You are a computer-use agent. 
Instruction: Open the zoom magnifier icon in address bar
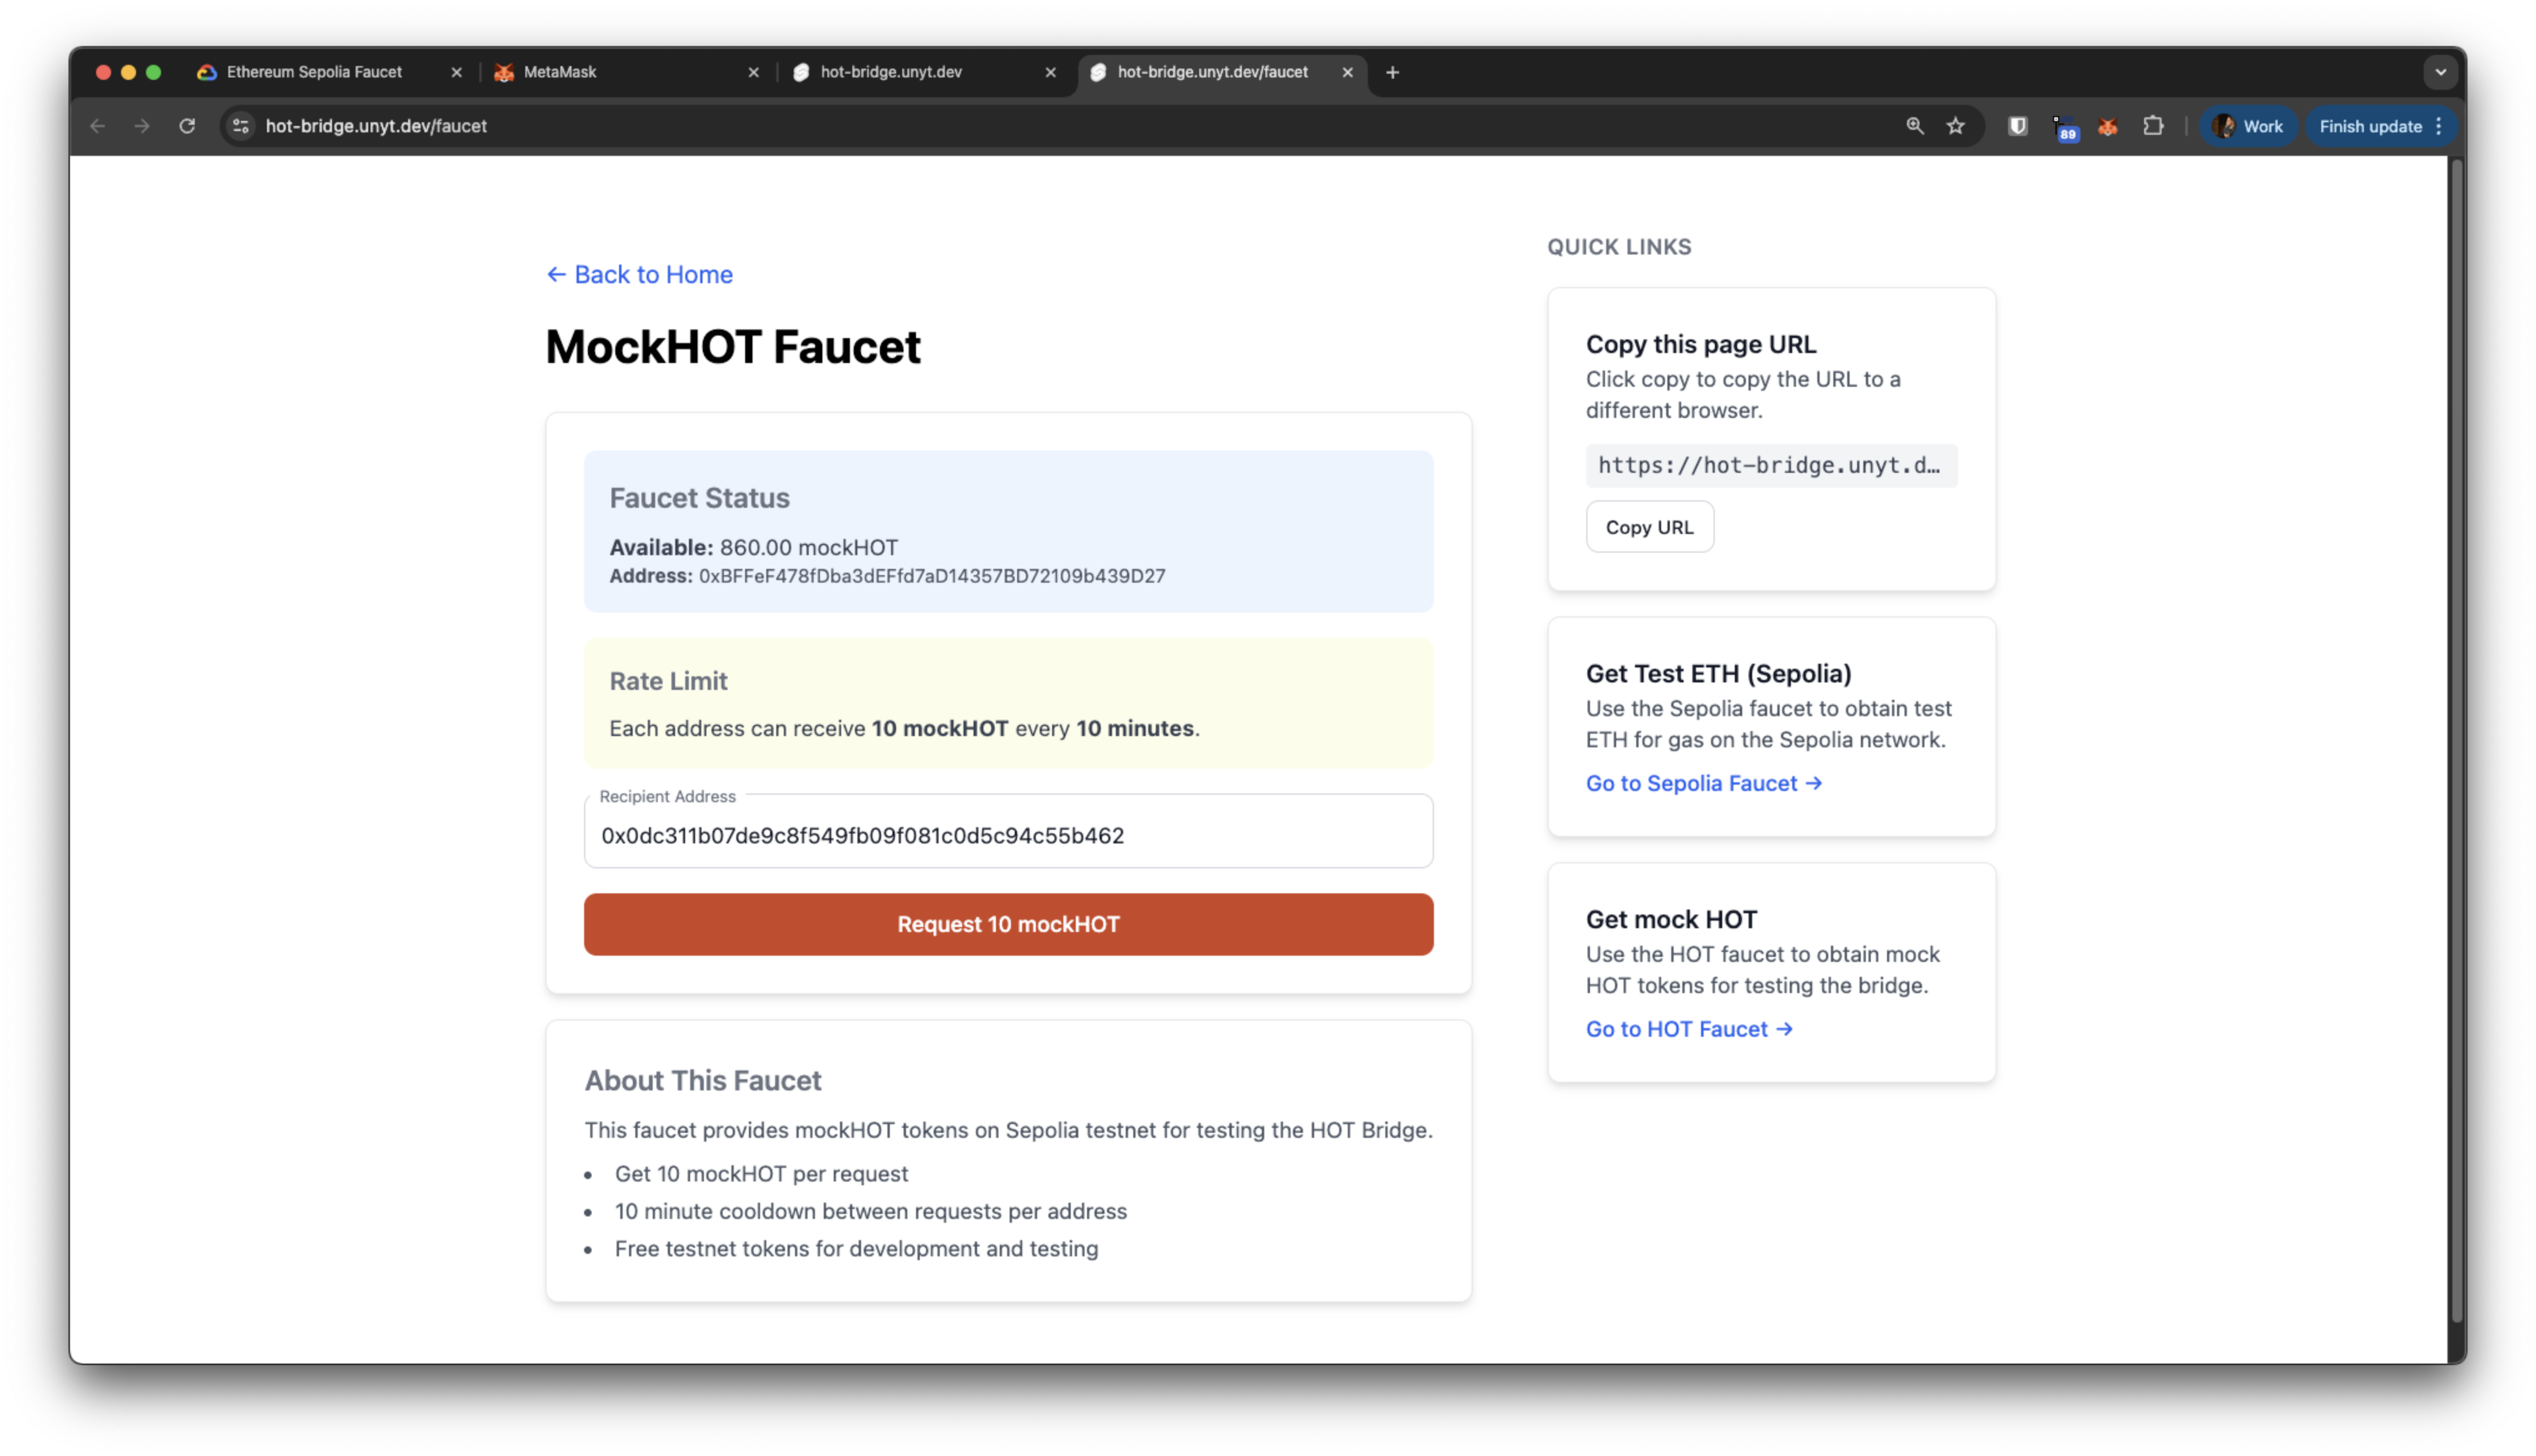tap(1914, 126)
